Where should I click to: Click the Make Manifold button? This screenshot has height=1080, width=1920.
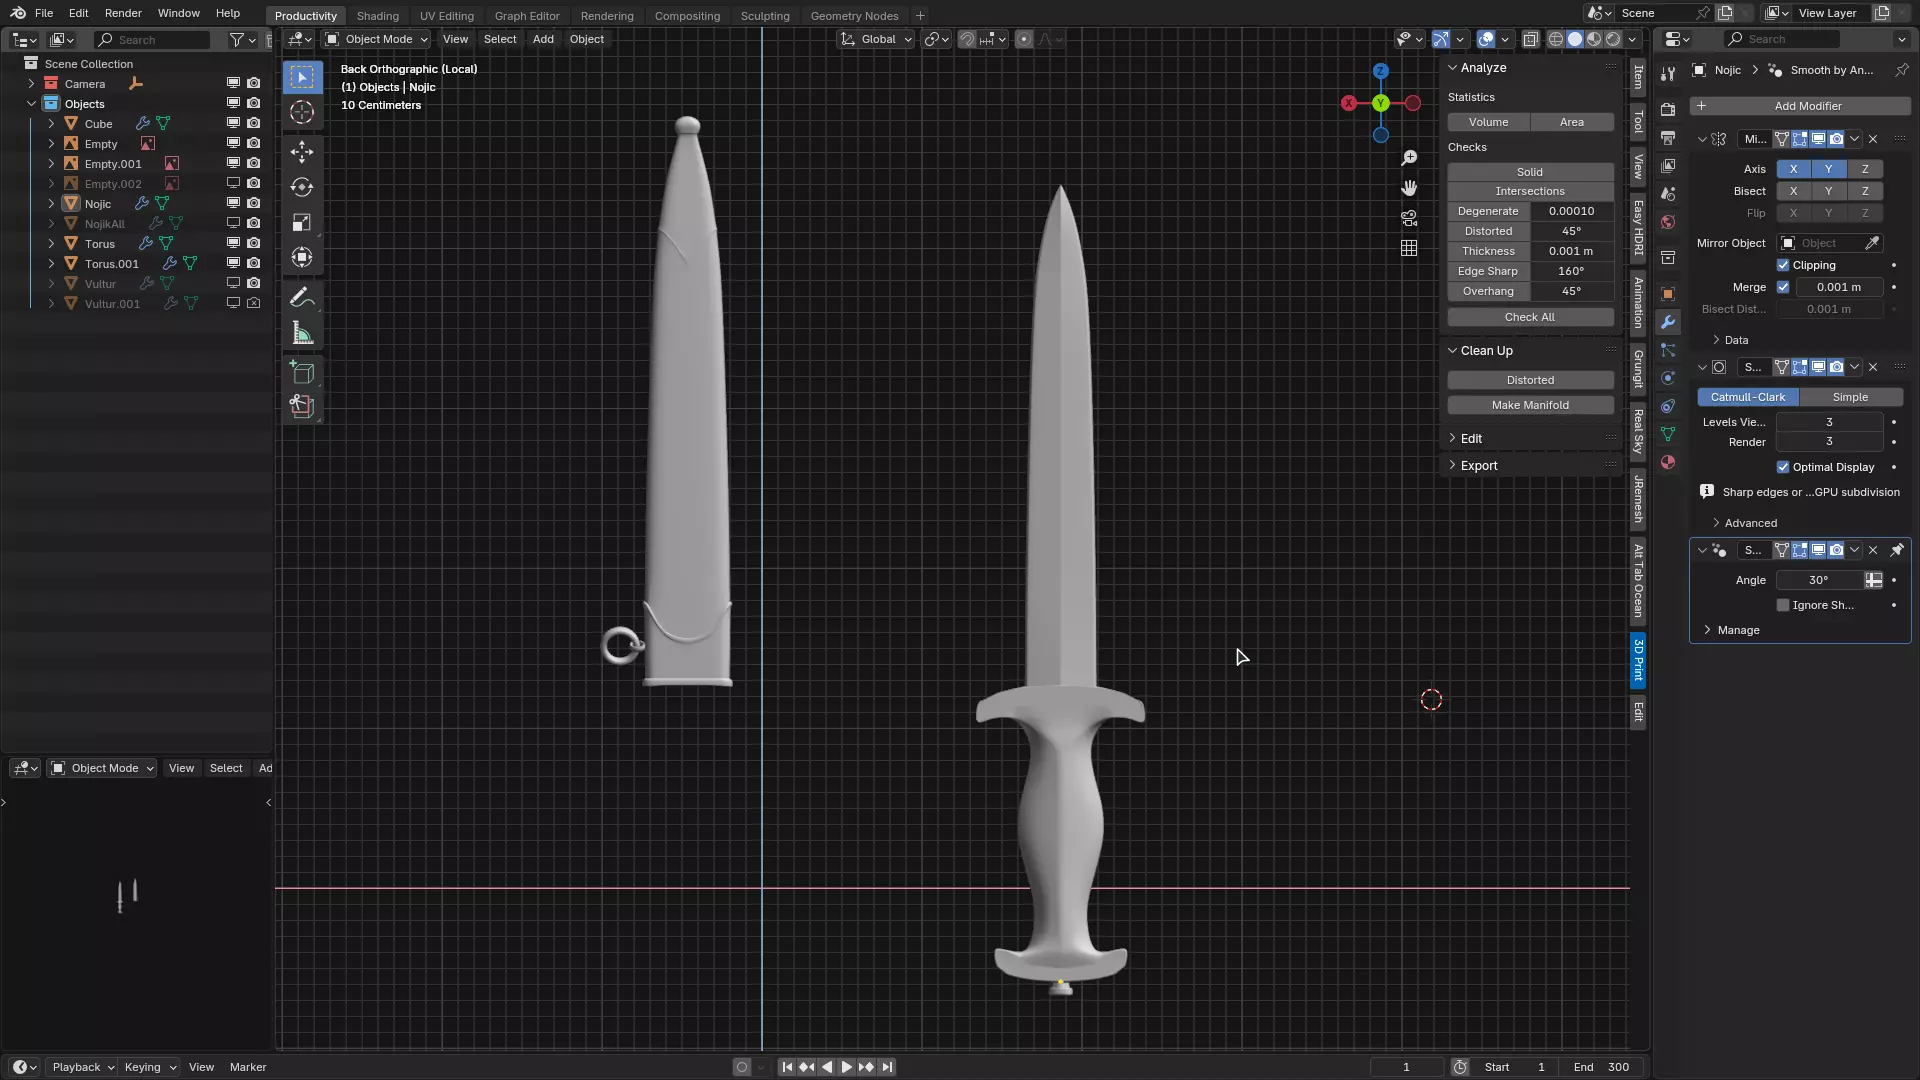tap(1530, 405)
